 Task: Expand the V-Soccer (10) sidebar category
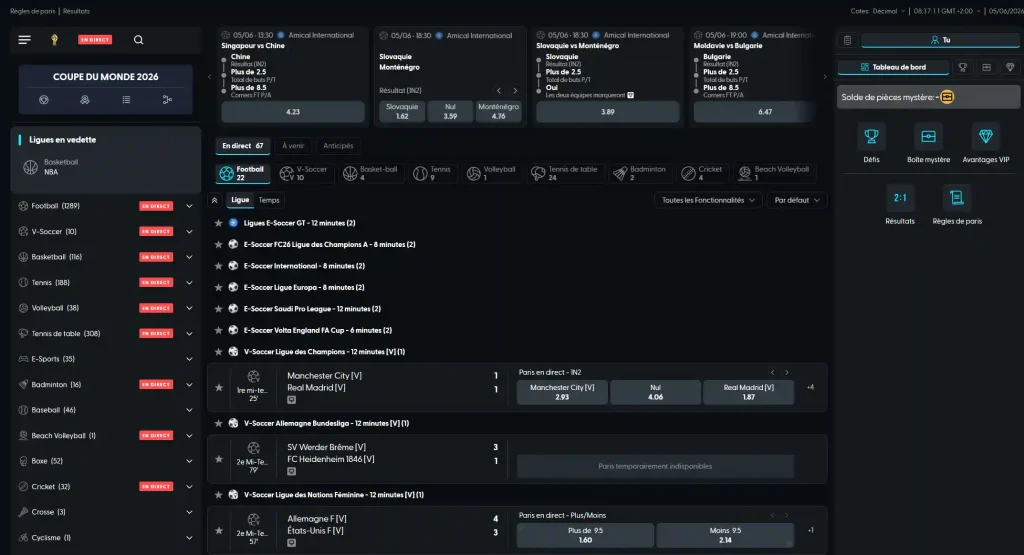coord(189,232)
